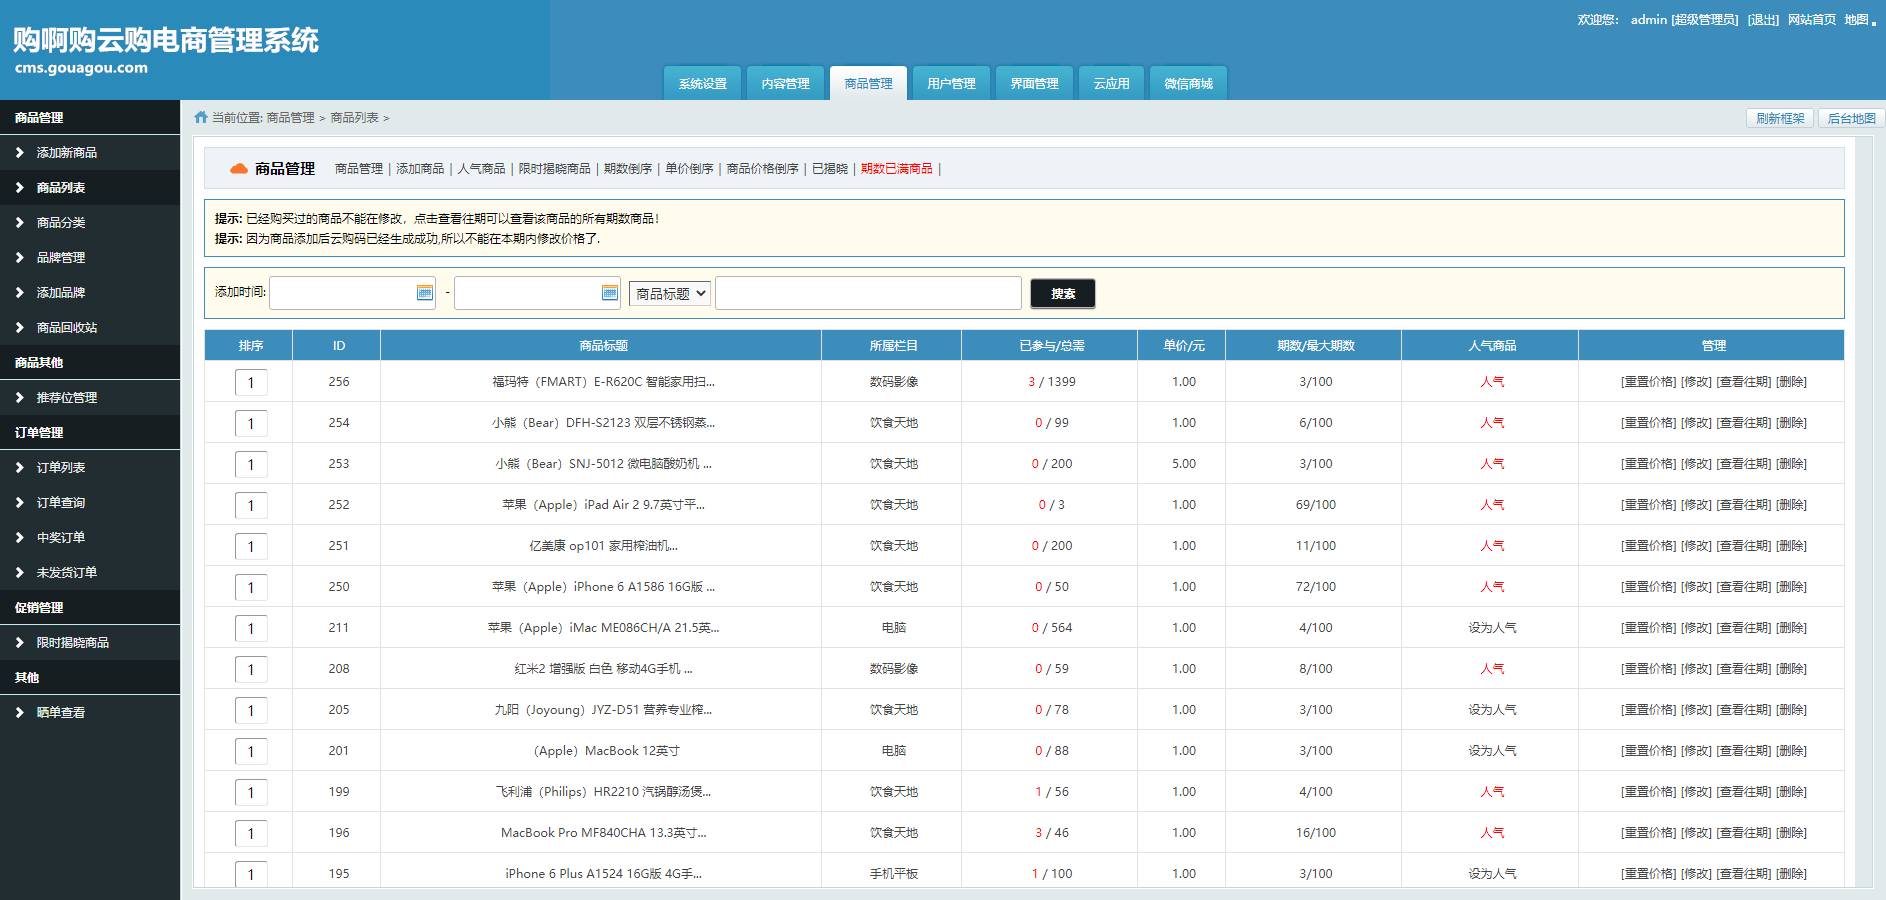Open 未发货订单 in the sidebar
Screen dimensions: 1886x900
tap(67, 572)
